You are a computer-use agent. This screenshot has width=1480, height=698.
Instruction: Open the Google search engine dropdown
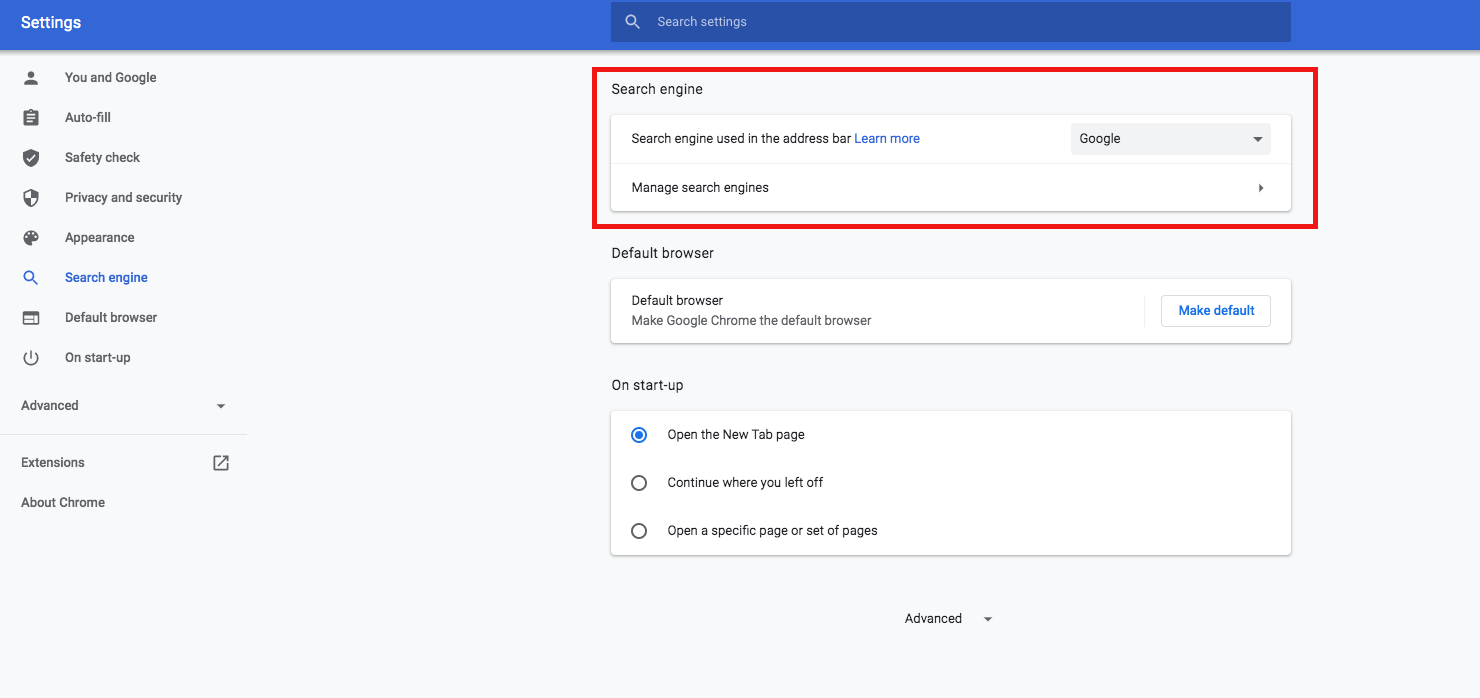(1170, 139)
